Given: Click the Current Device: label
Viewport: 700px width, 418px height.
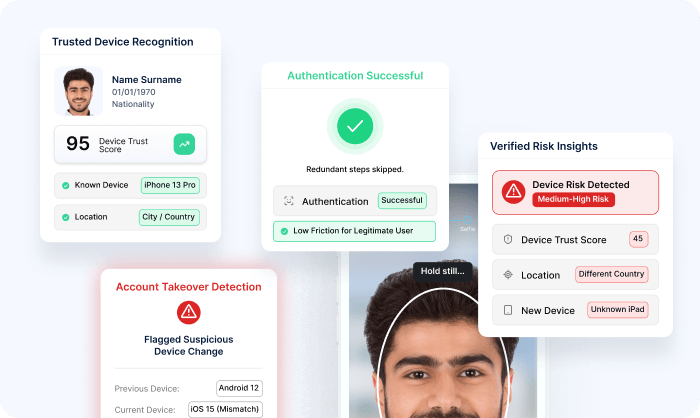Looking at the screenshot, I should click(145, 410).
